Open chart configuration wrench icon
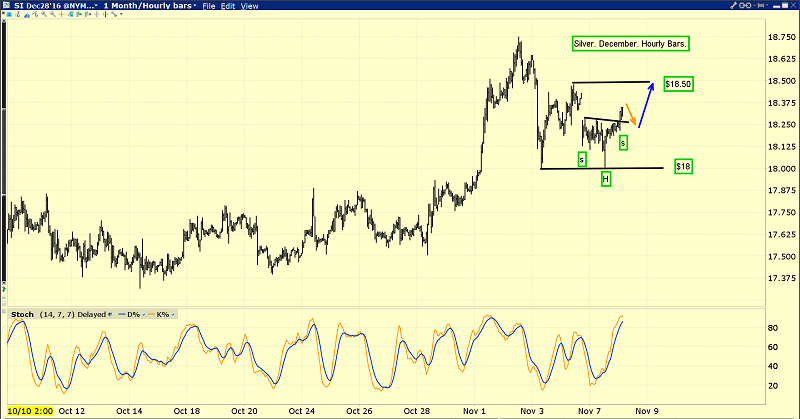800x419 pixels. [733, 6]
